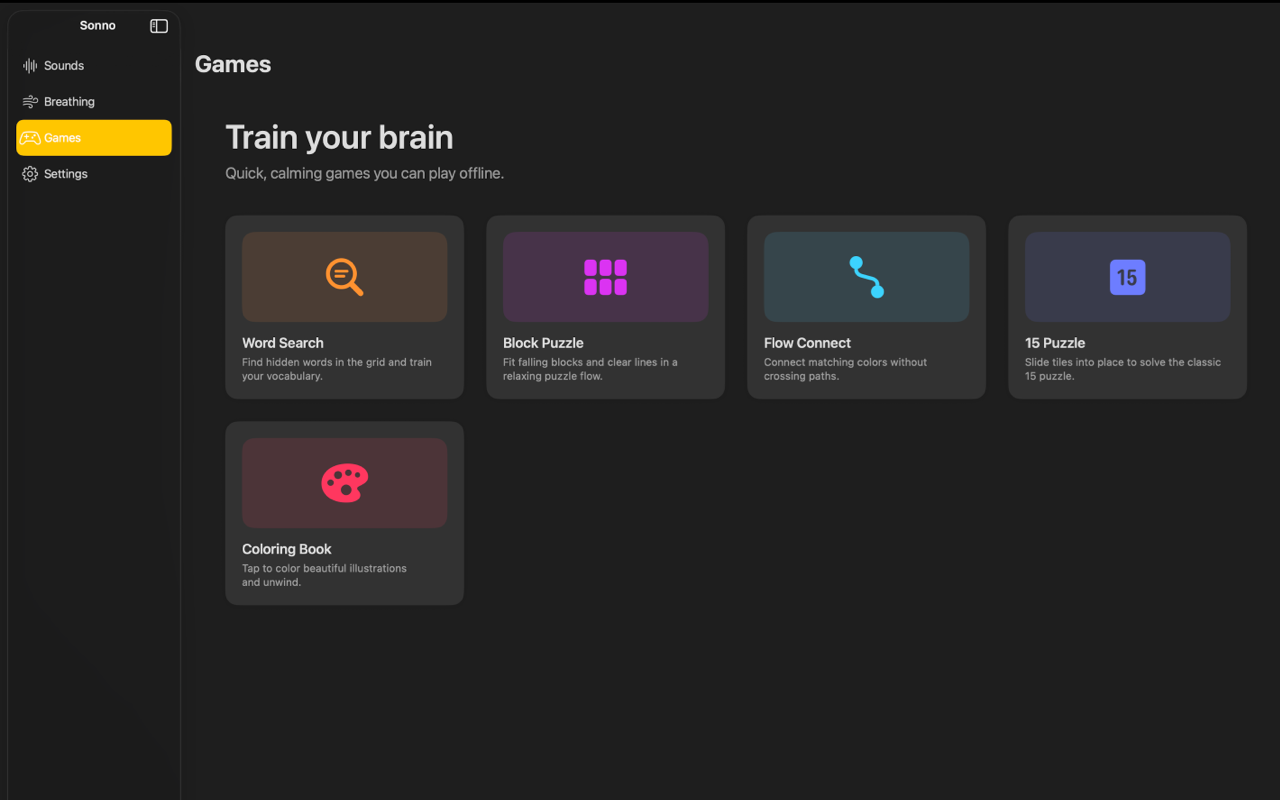This screenshot has height=800, width=1280.
Task: Click the Settings gear icon
Action: (x=30, y=174)
